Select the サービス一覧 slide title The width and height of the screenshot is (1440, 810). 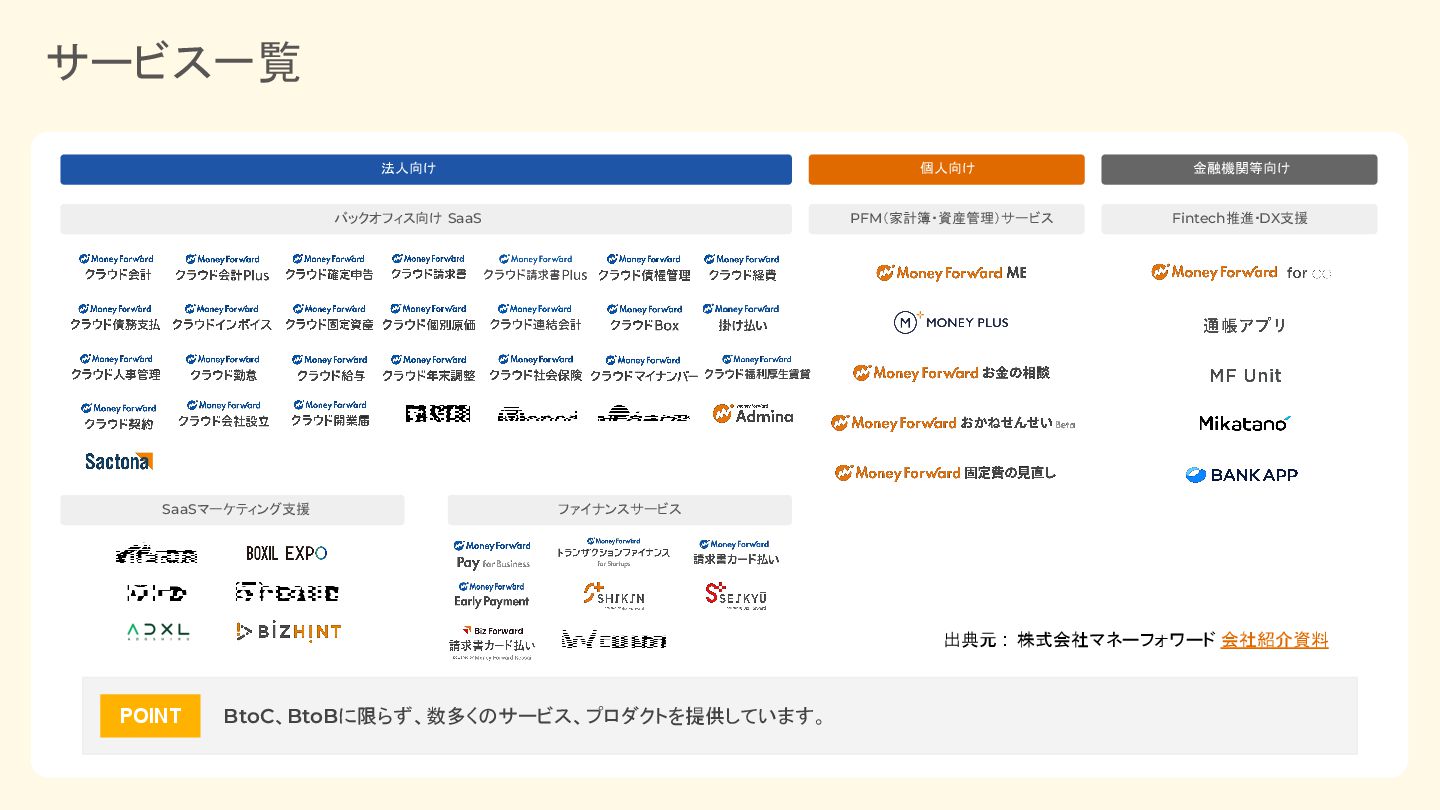[173, 63]
